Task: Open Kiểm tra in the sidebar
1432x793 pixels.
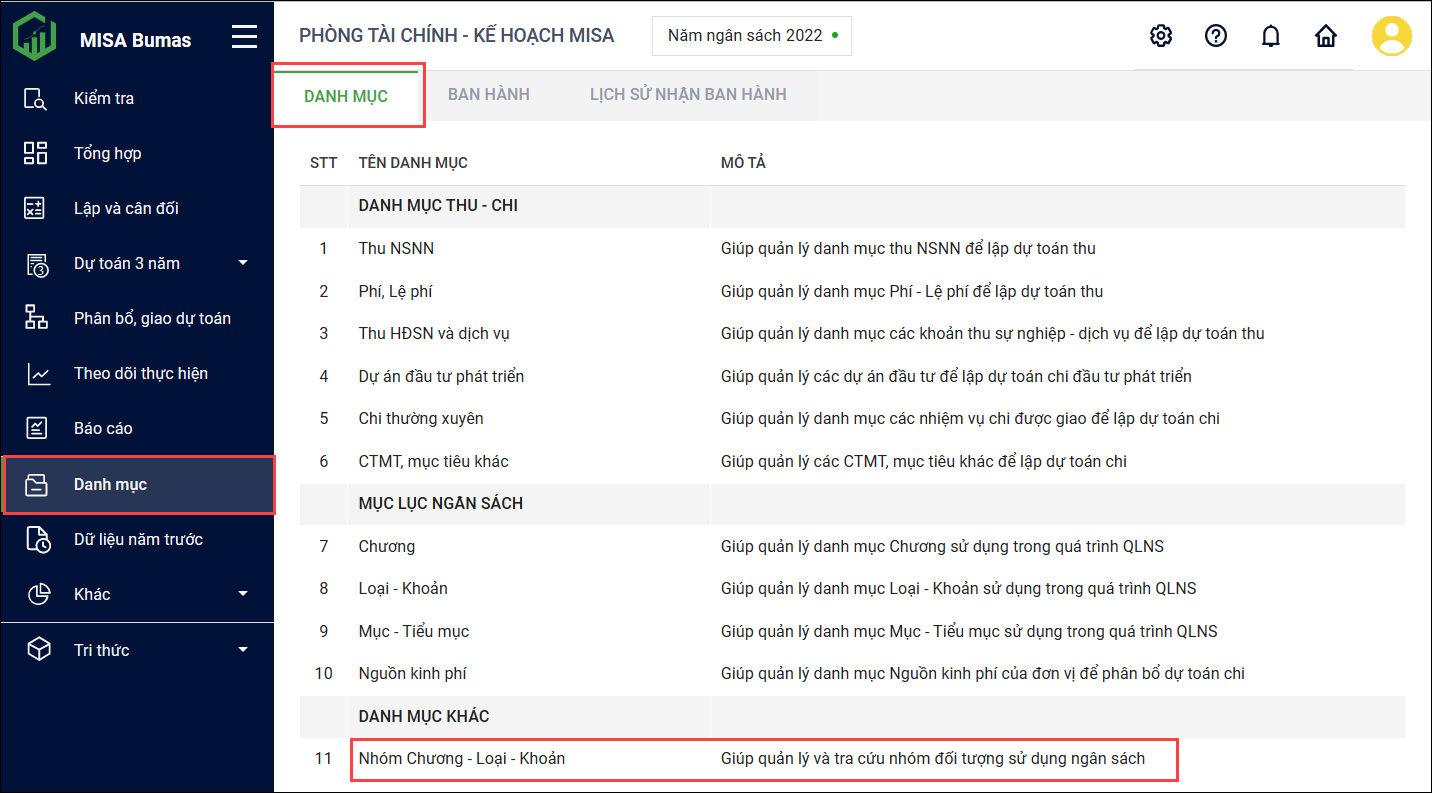Action: 104,98
